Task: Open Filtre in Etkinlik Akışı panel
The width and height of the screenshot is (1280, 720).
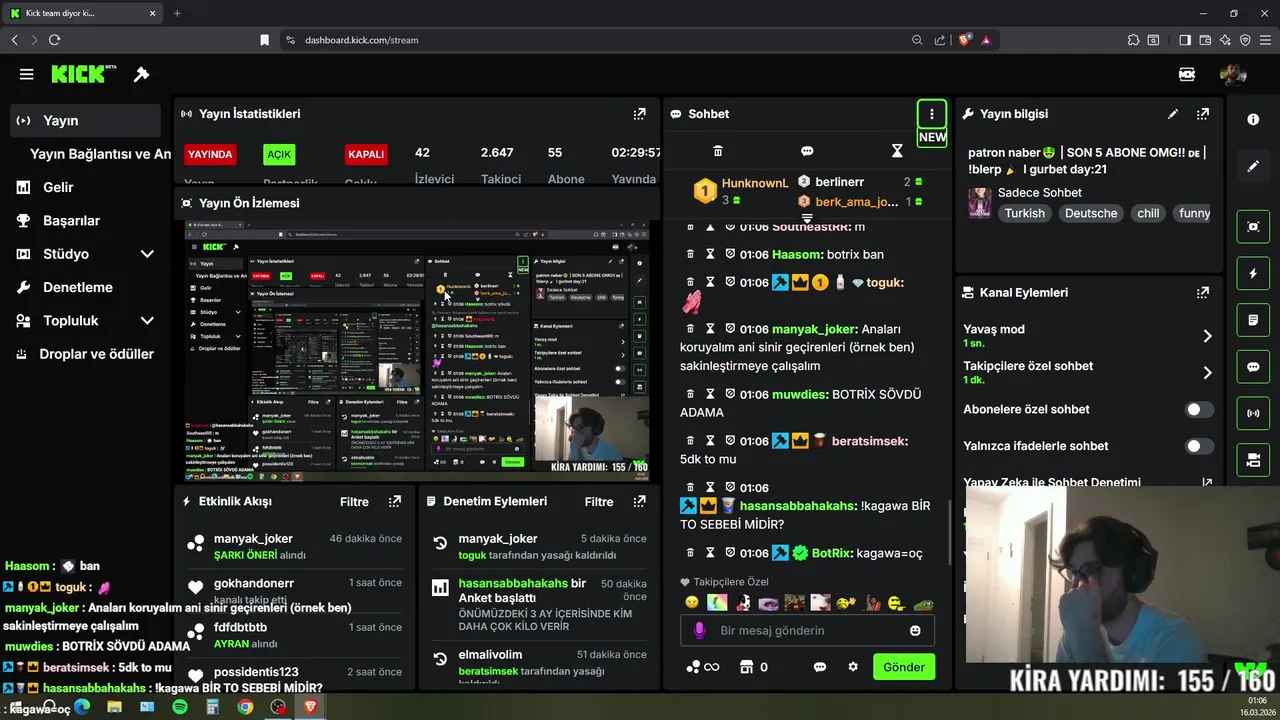Action: point(354,502)
